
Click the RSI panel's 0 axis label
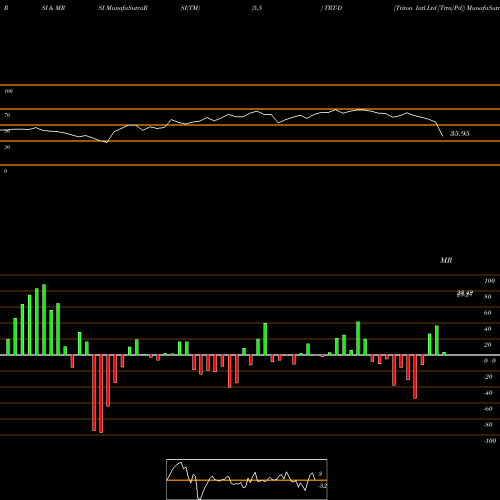tap(5, 171)
